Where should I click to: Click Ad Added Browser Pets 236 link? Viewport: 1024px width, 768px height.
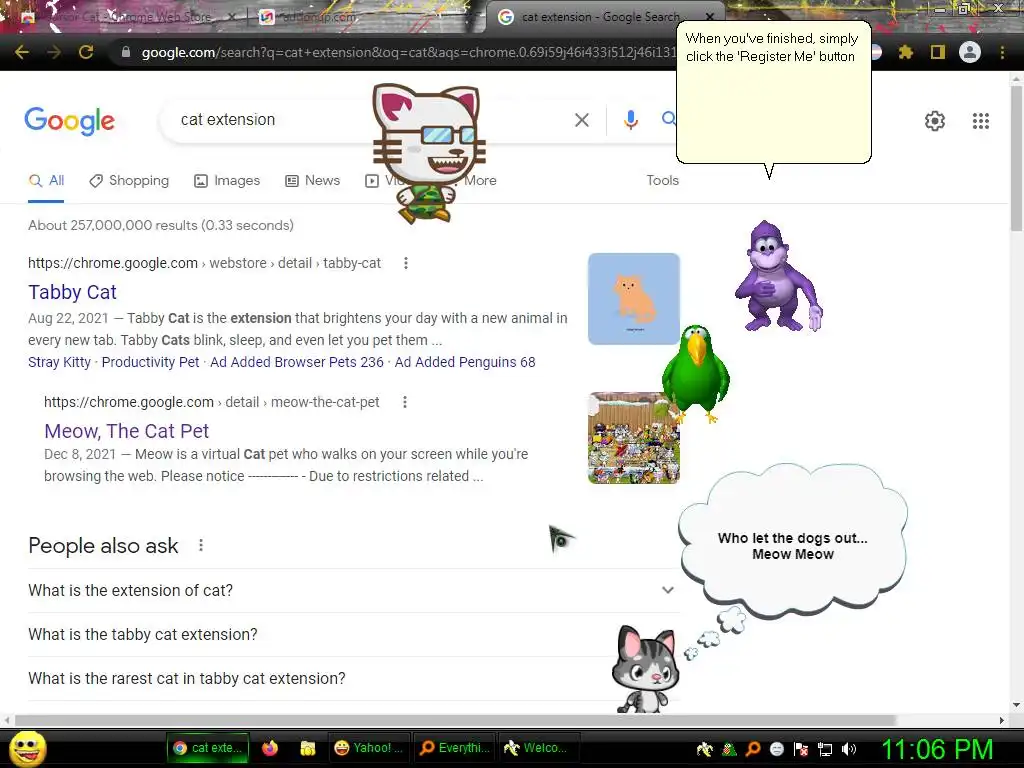296,362
